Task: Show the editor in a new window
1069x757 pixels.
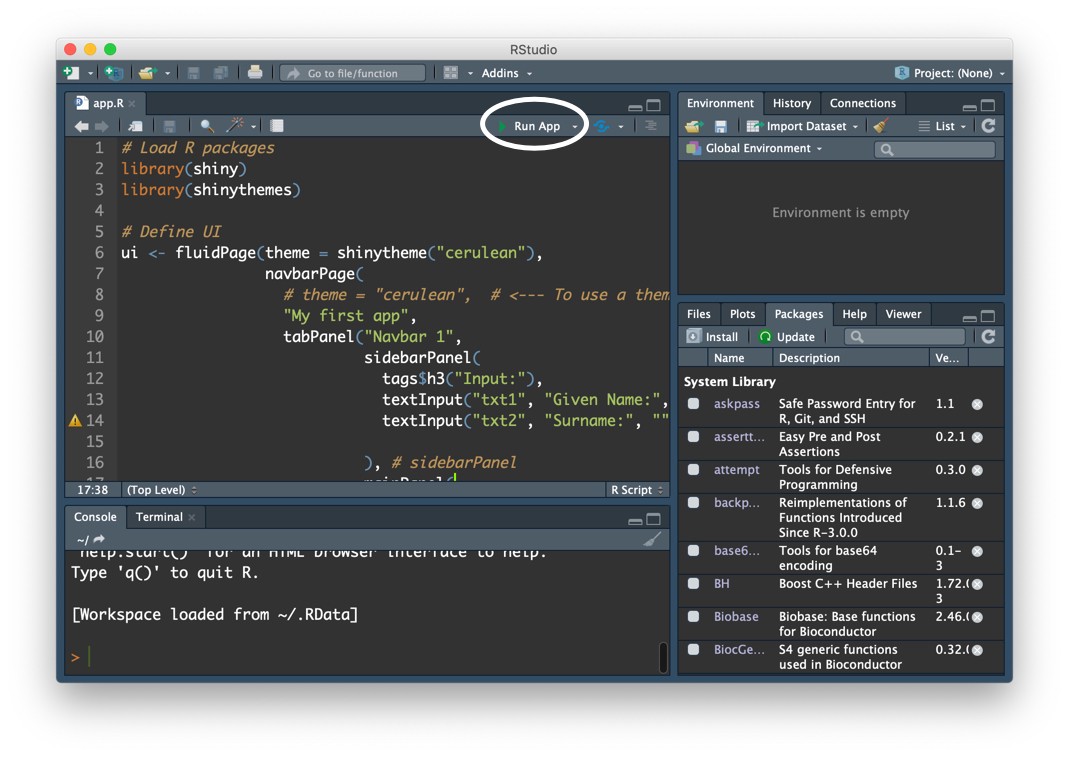Action: point(136,126)
